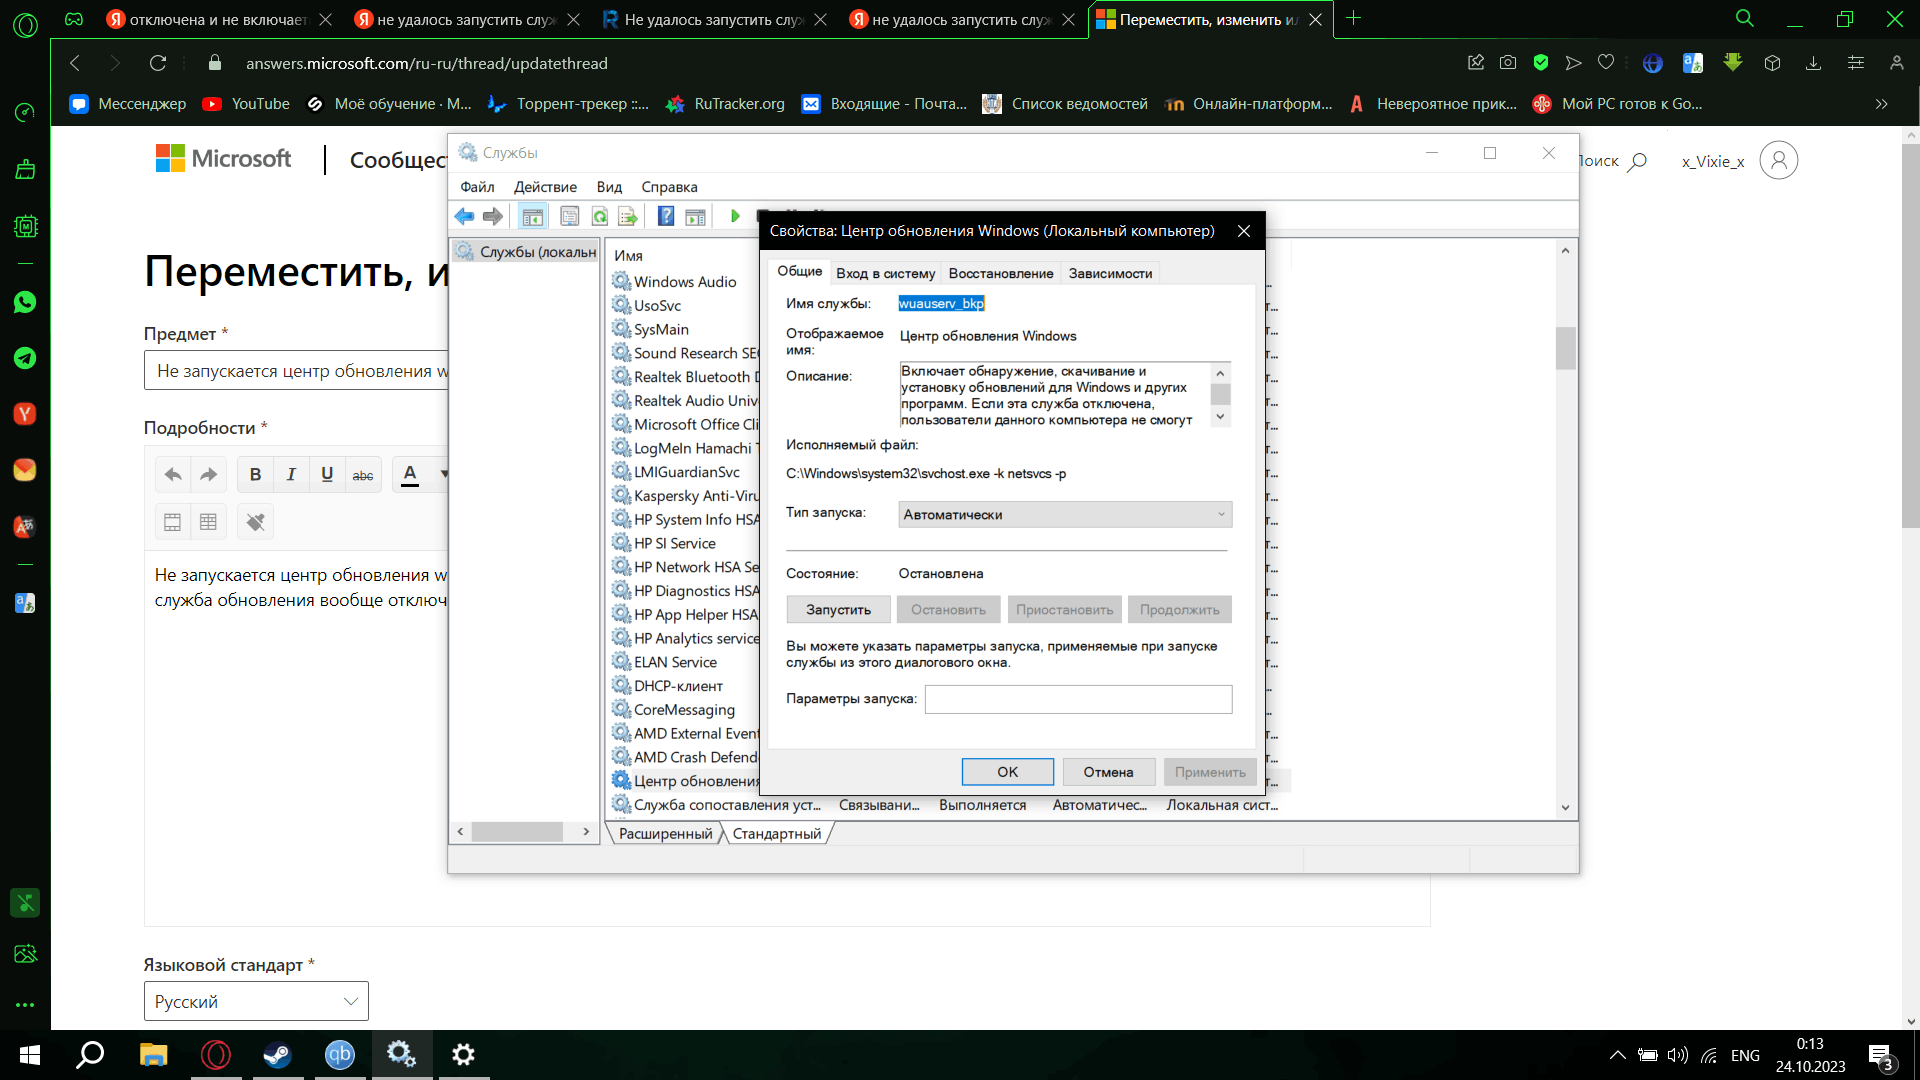
Task: Open user profile avatar on Microsoft page
Action: (x=1779, y=160)
